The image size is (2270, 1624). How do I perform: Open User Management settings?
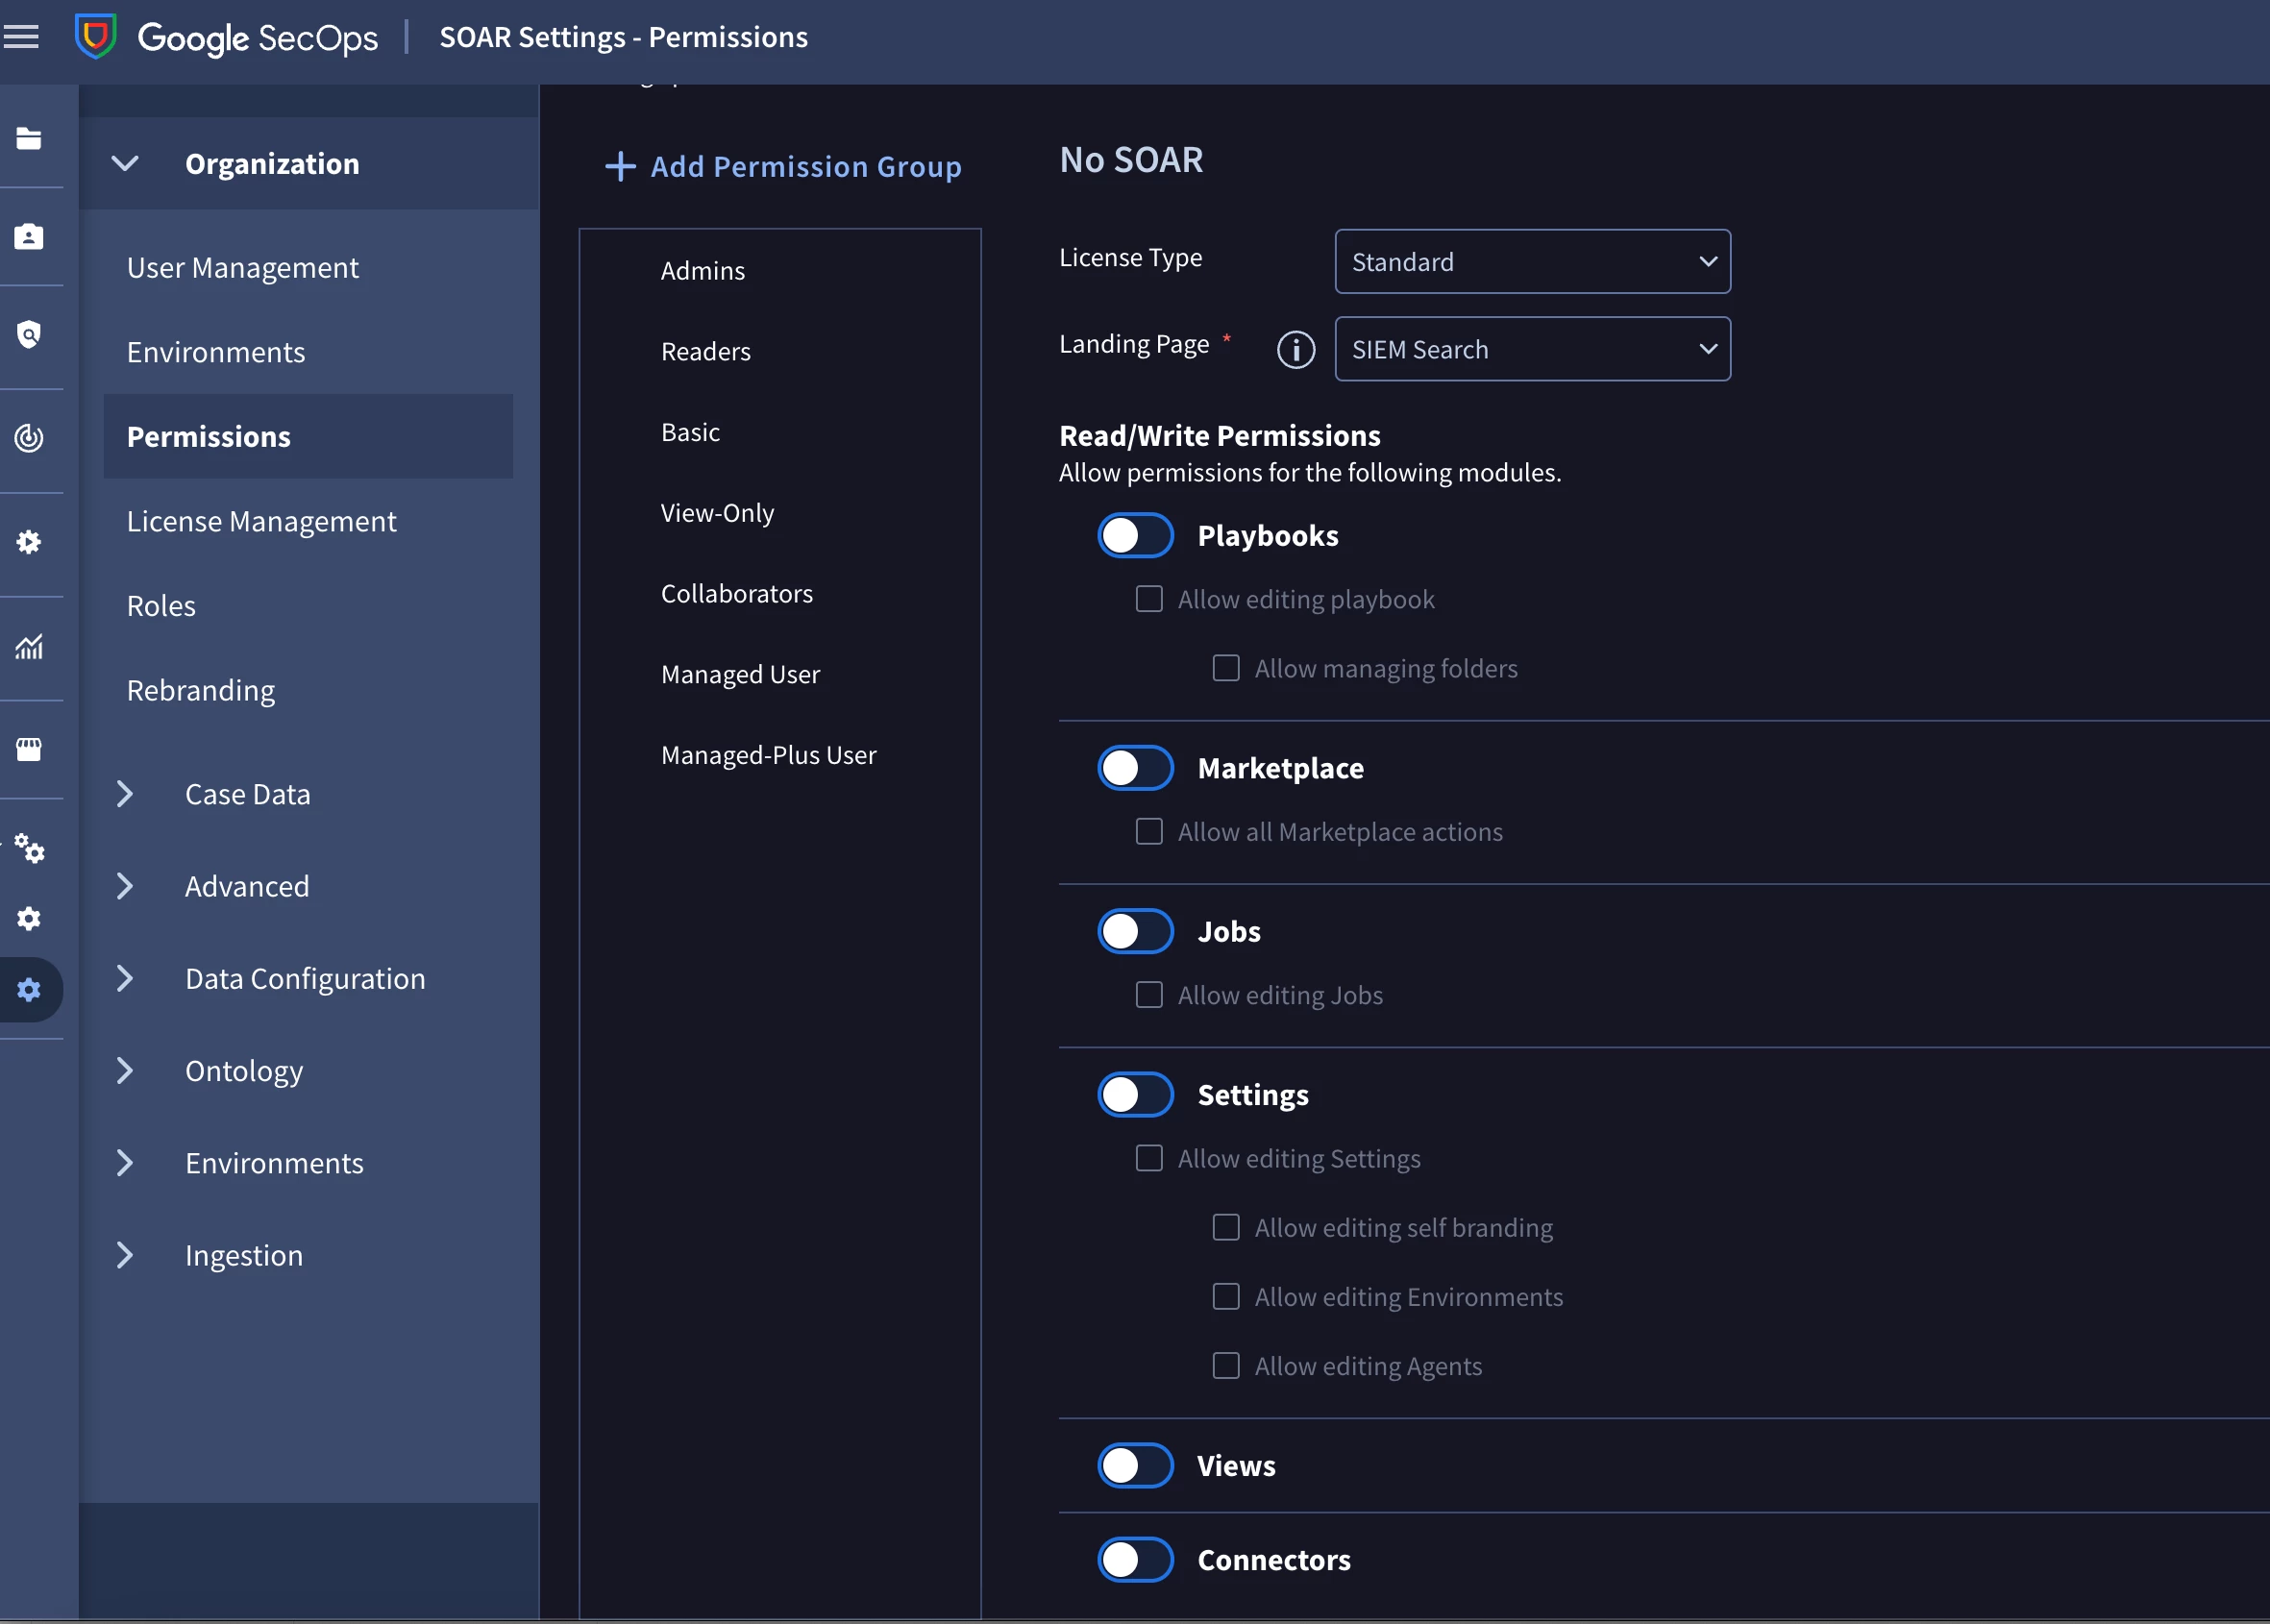[308, 268]
